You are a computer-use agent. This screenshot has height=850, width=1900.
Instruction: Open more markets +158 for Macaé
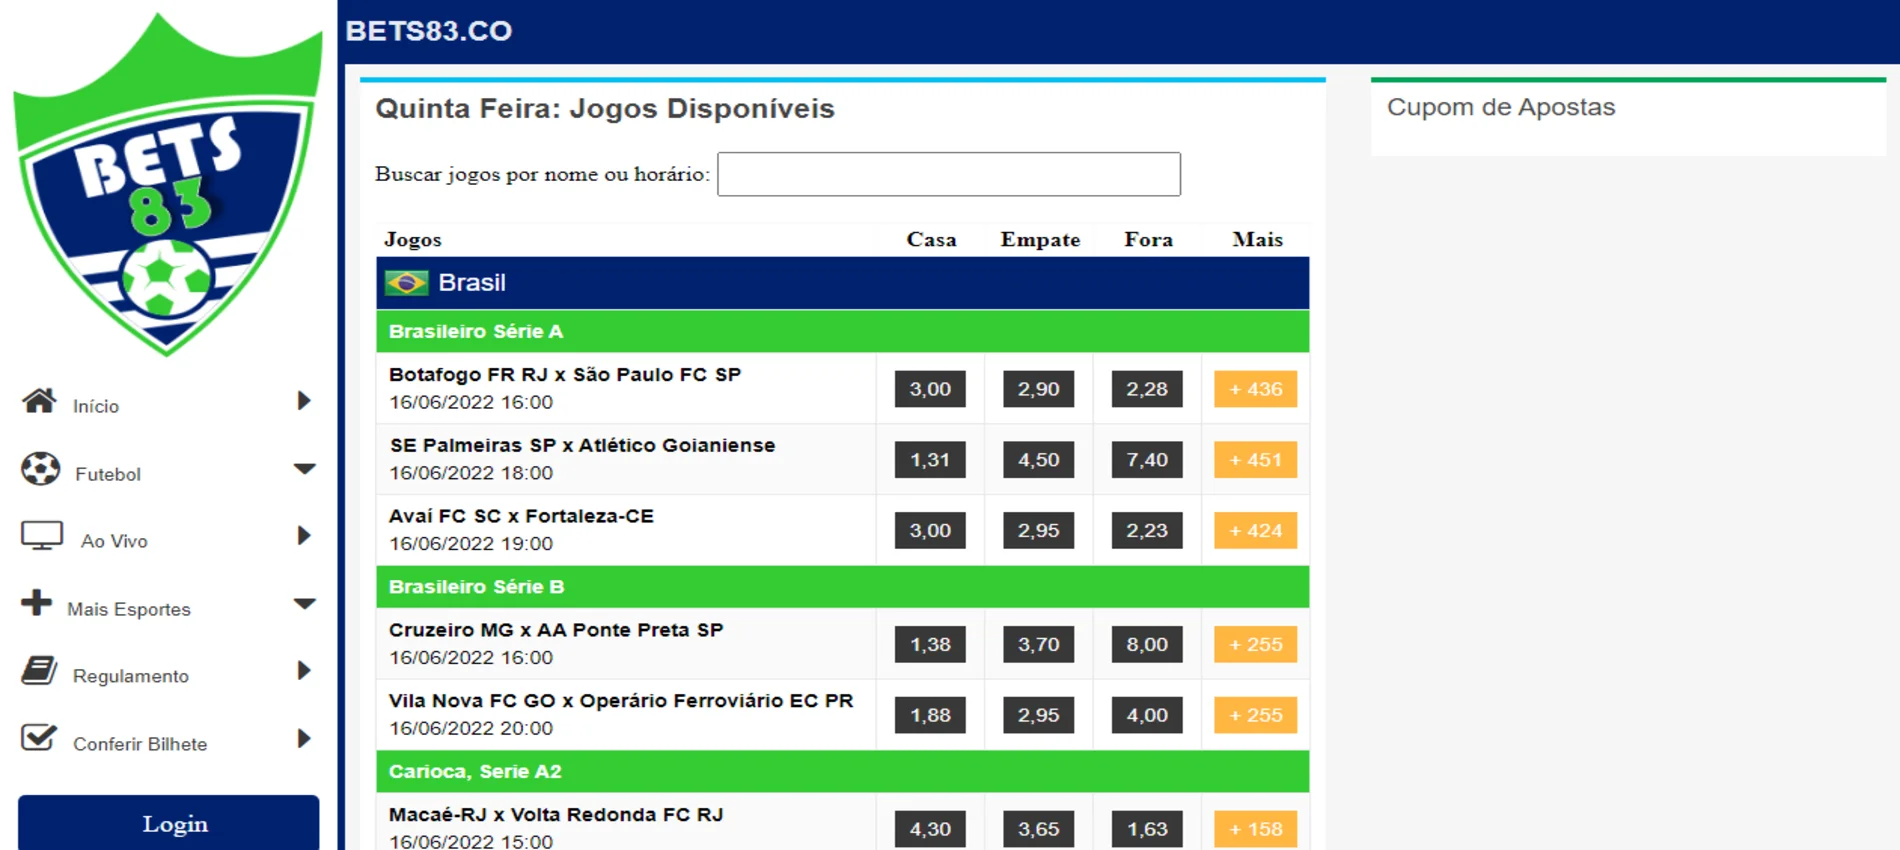coord(1256,829)
